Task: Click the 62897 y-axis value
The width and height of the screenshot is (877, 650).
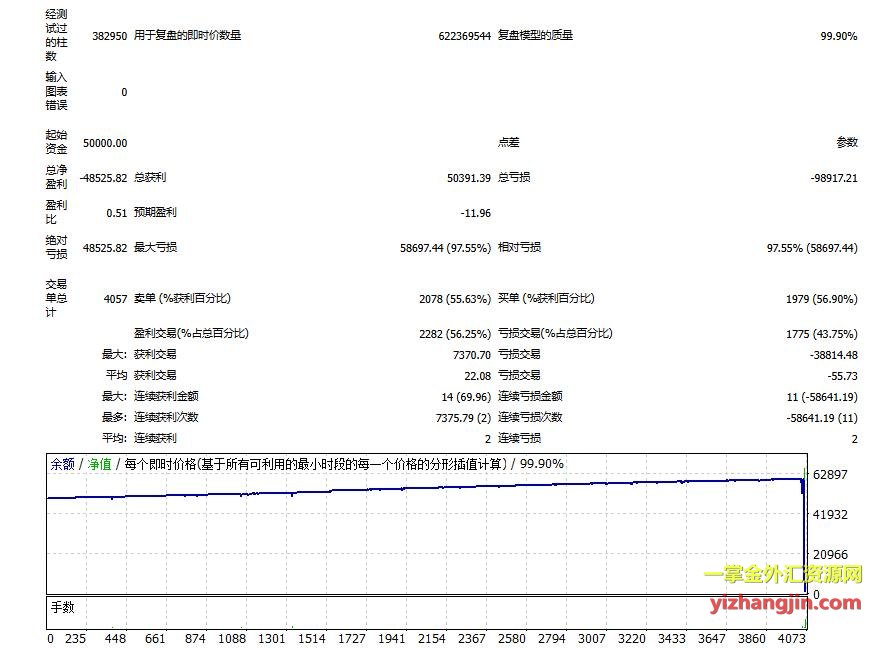Action: (831, 474)
